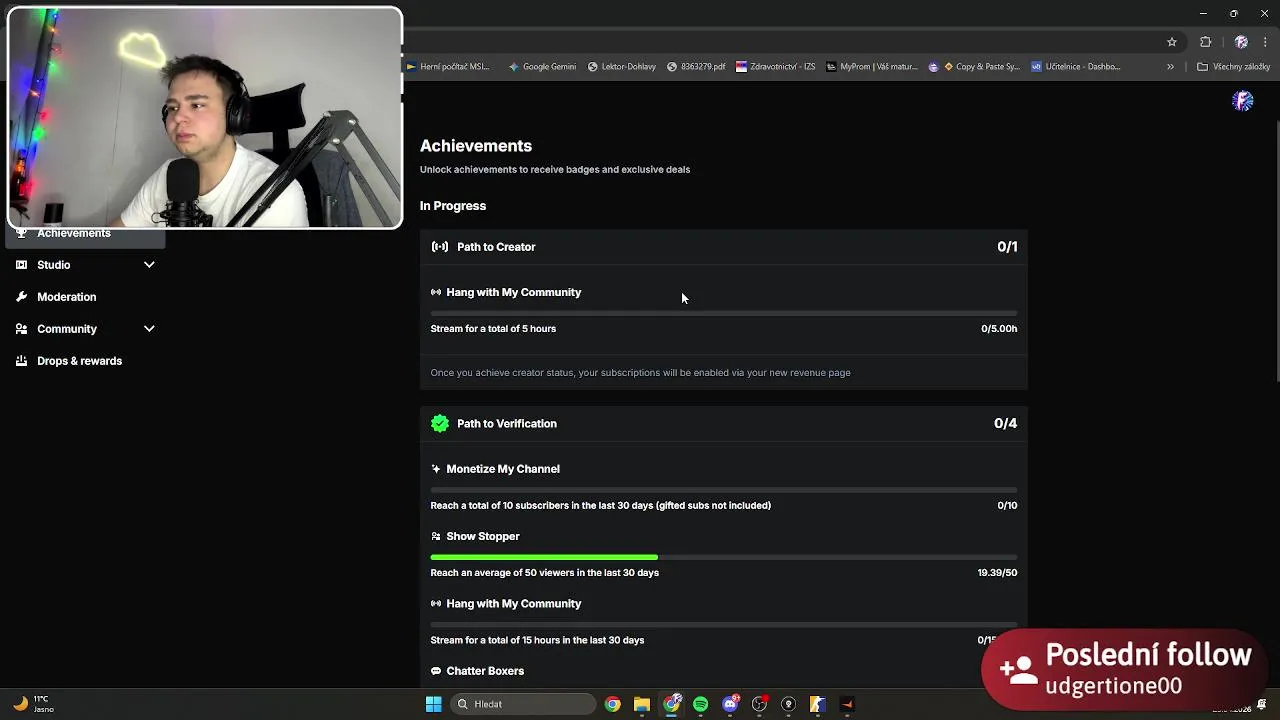Open Spotify from the taskbar

coord(700,704)
